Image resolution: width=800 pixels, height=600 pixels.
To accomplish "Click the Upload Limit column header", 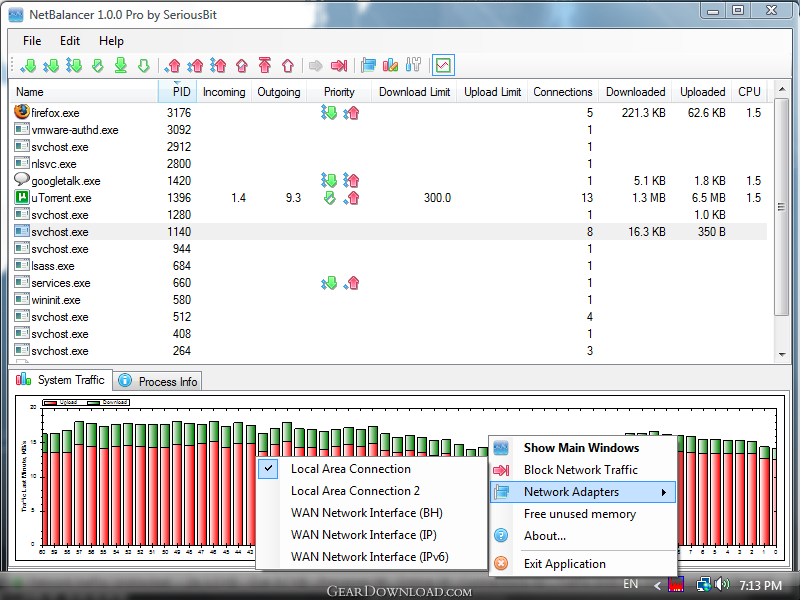I will point(492,92).
